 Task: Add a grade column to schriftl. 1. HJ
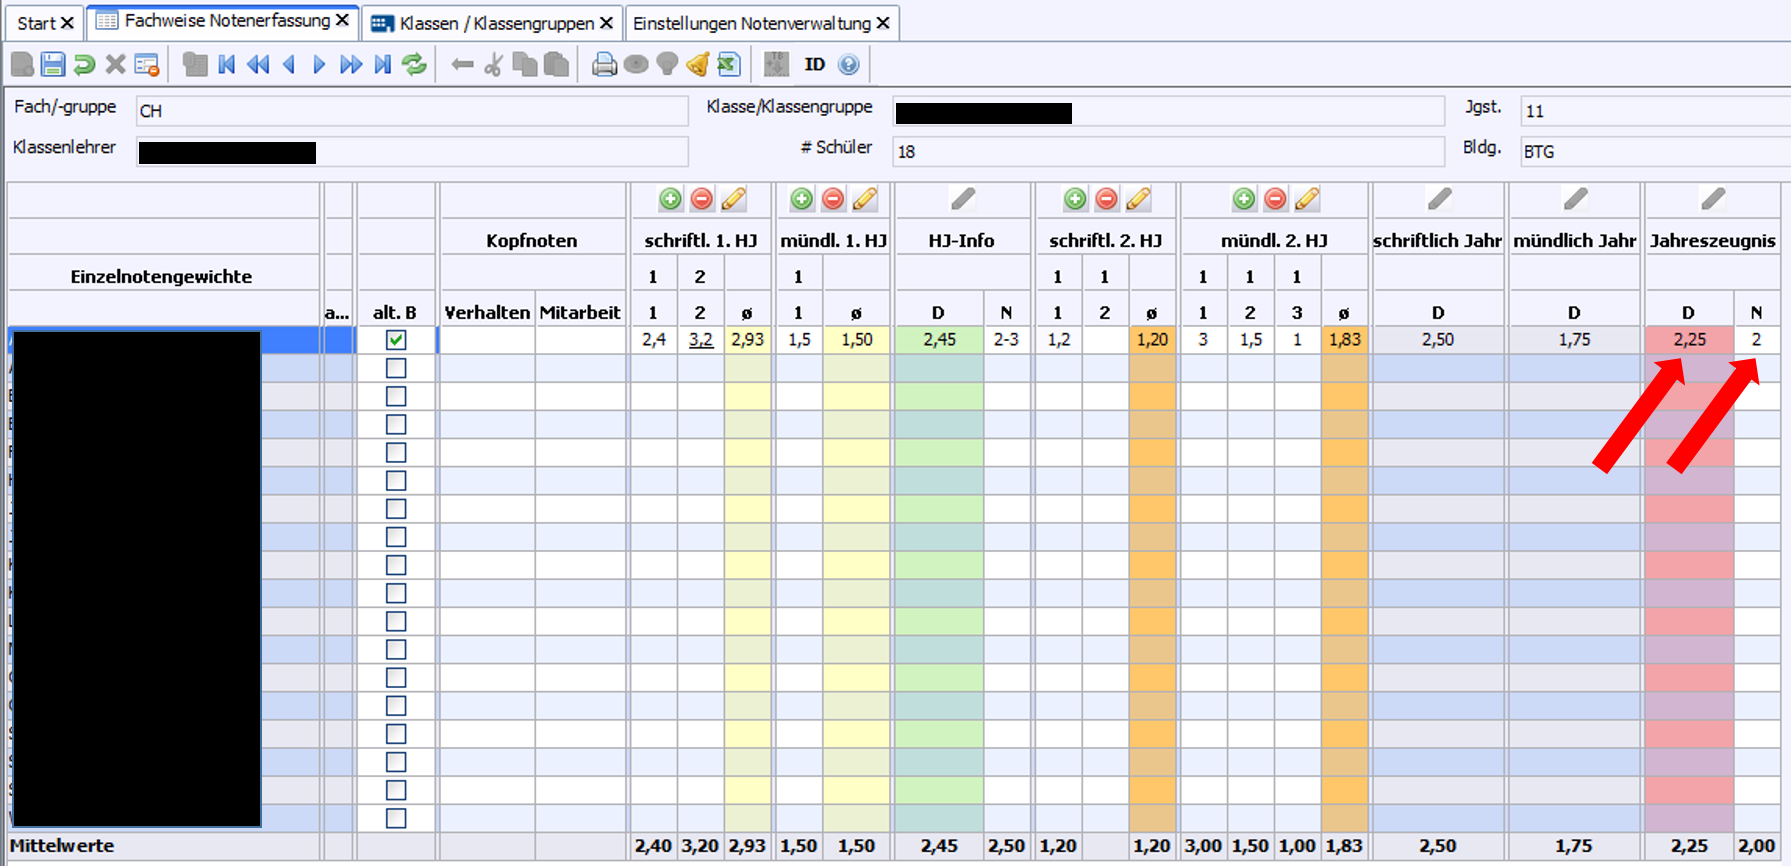(x=670, y=199)
